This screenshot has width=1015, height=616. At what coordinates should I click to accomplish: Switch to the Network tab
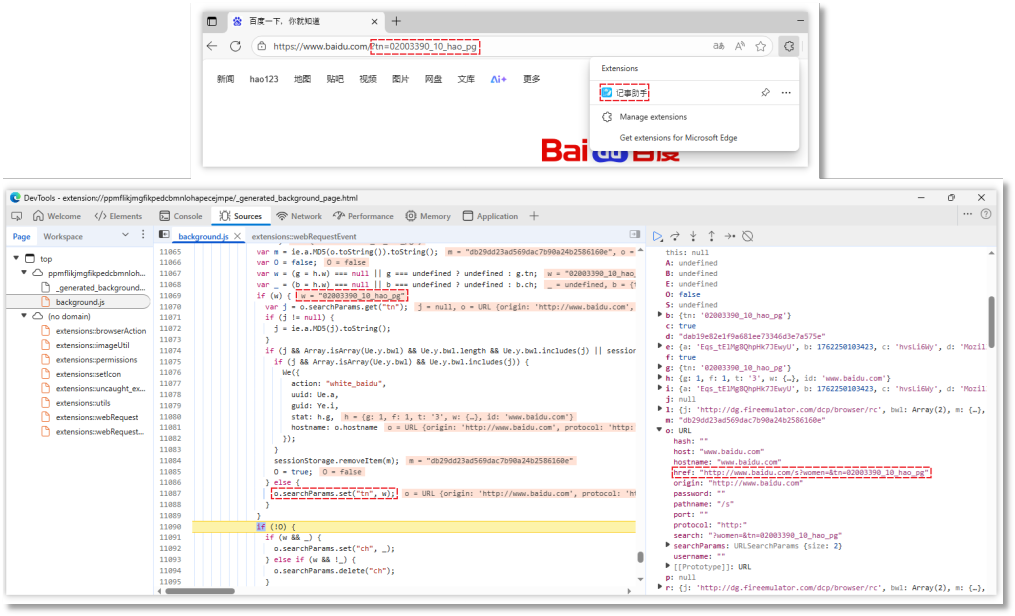[299, 216]
